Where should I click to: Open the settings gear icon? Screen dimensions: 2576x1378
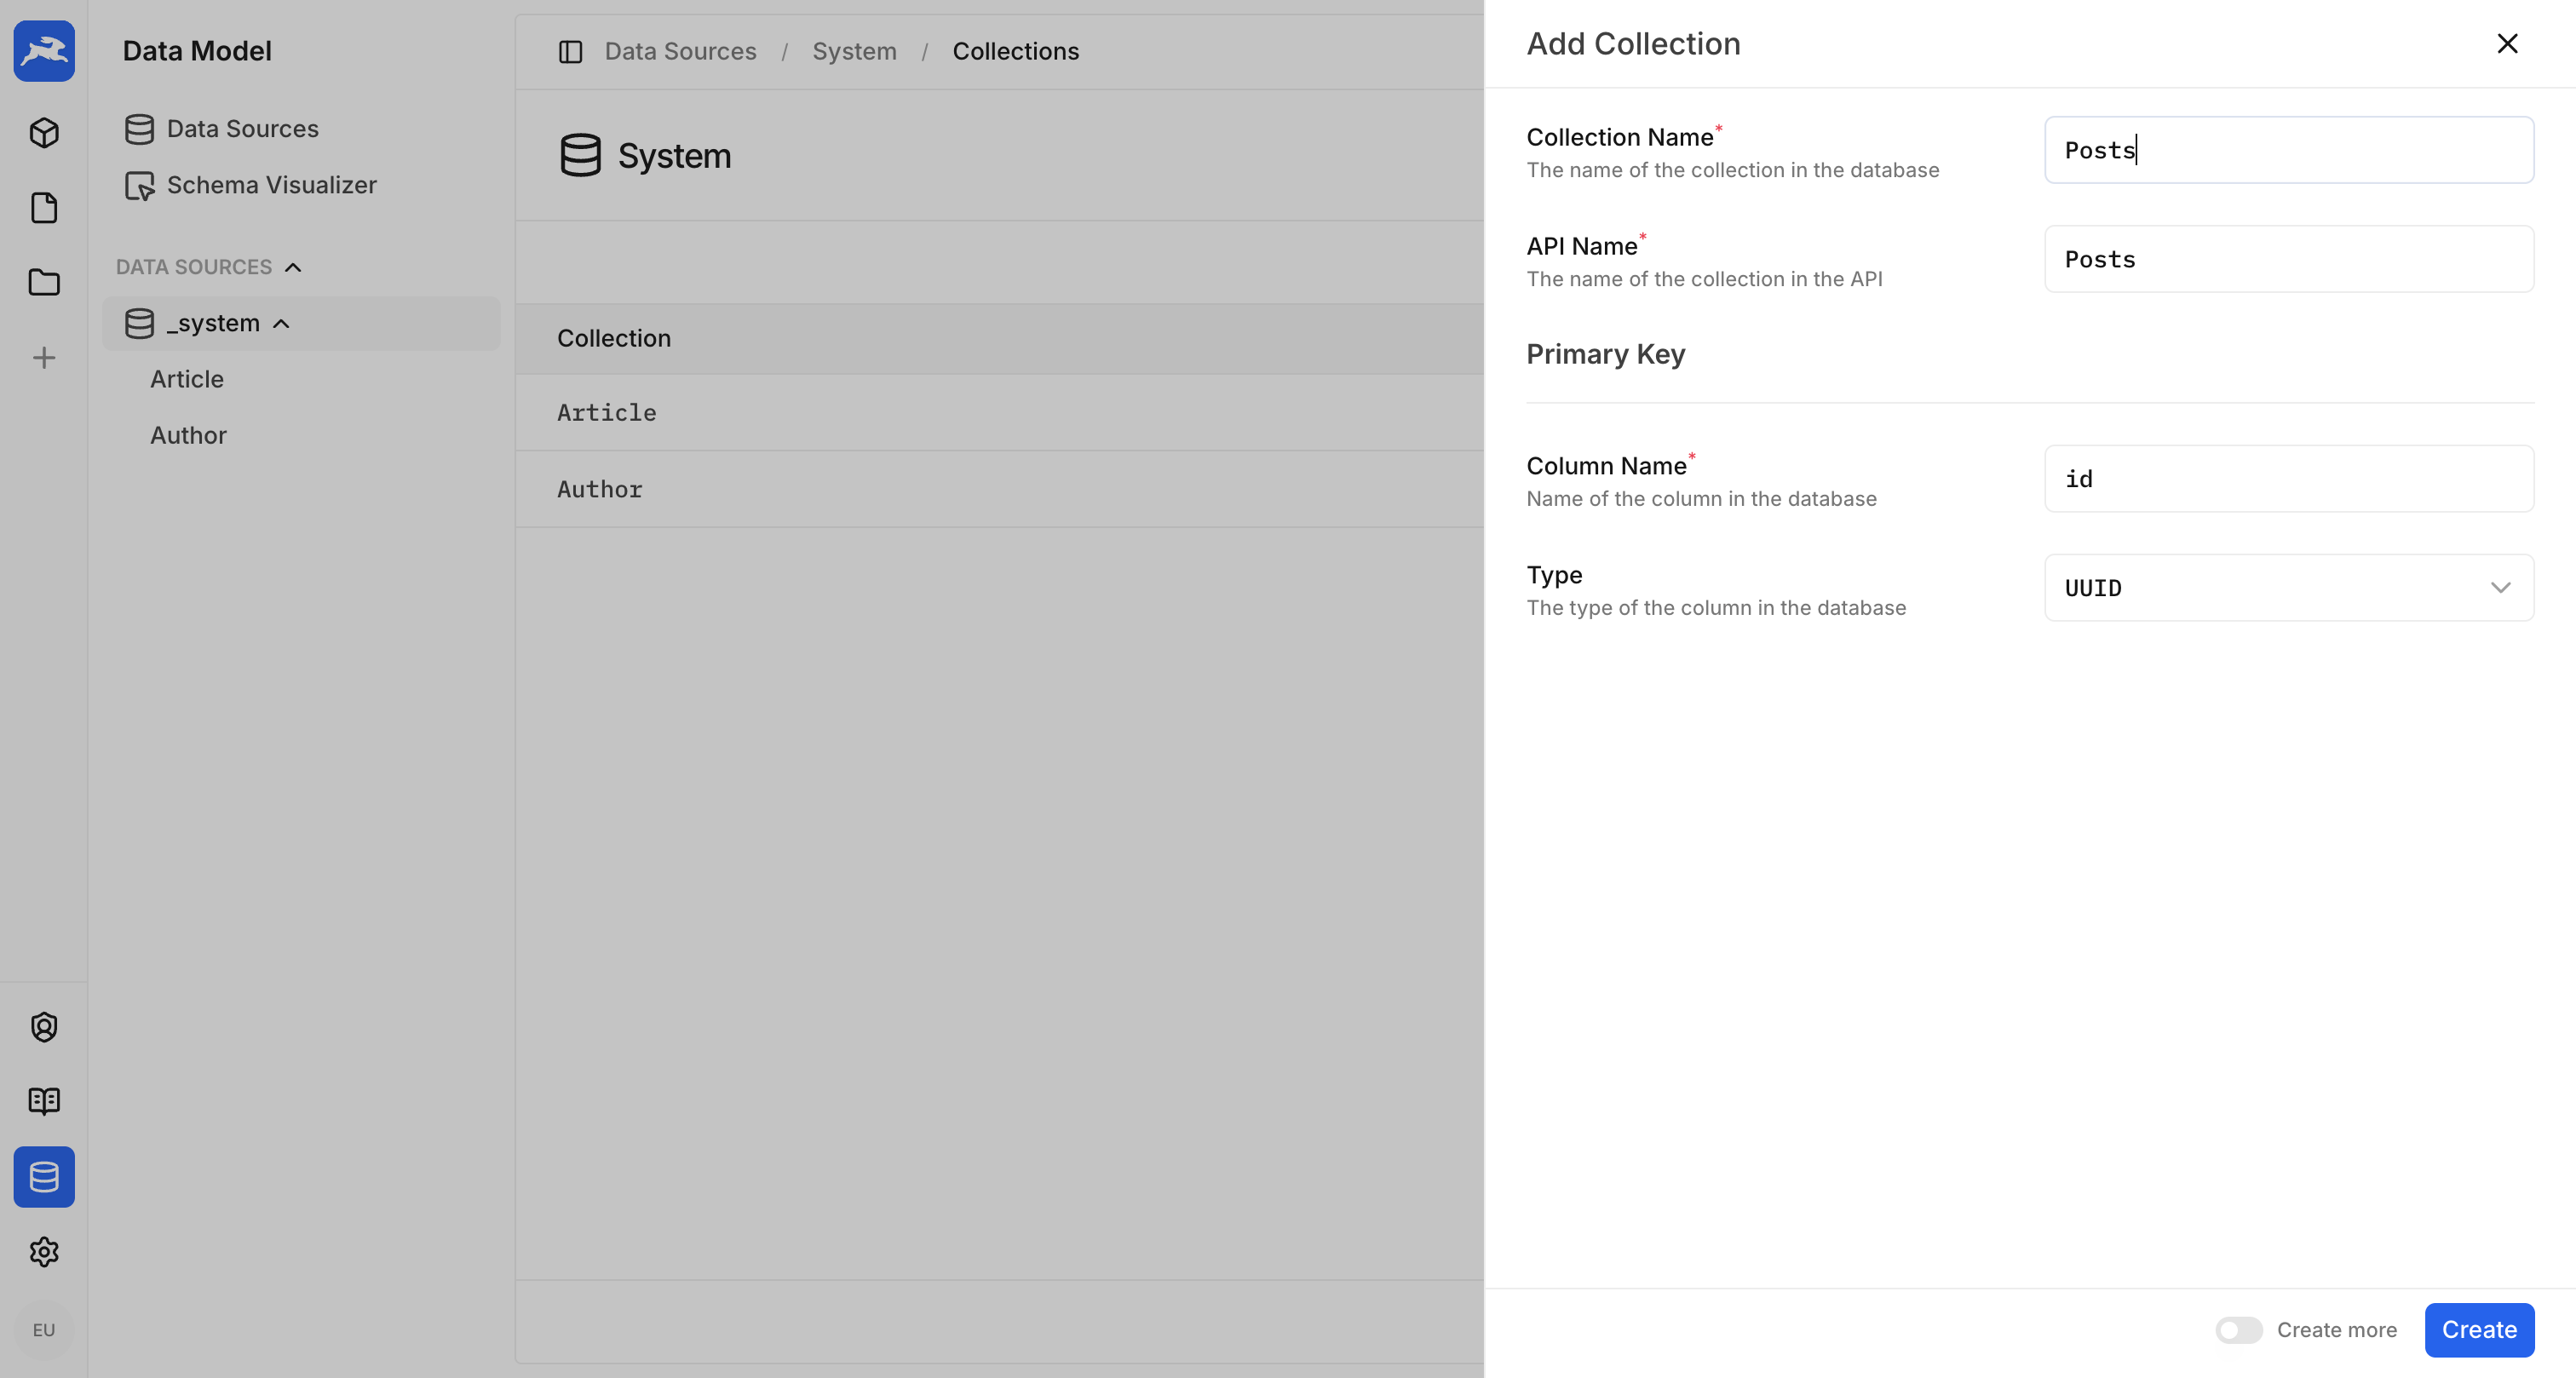point(44,1252)
